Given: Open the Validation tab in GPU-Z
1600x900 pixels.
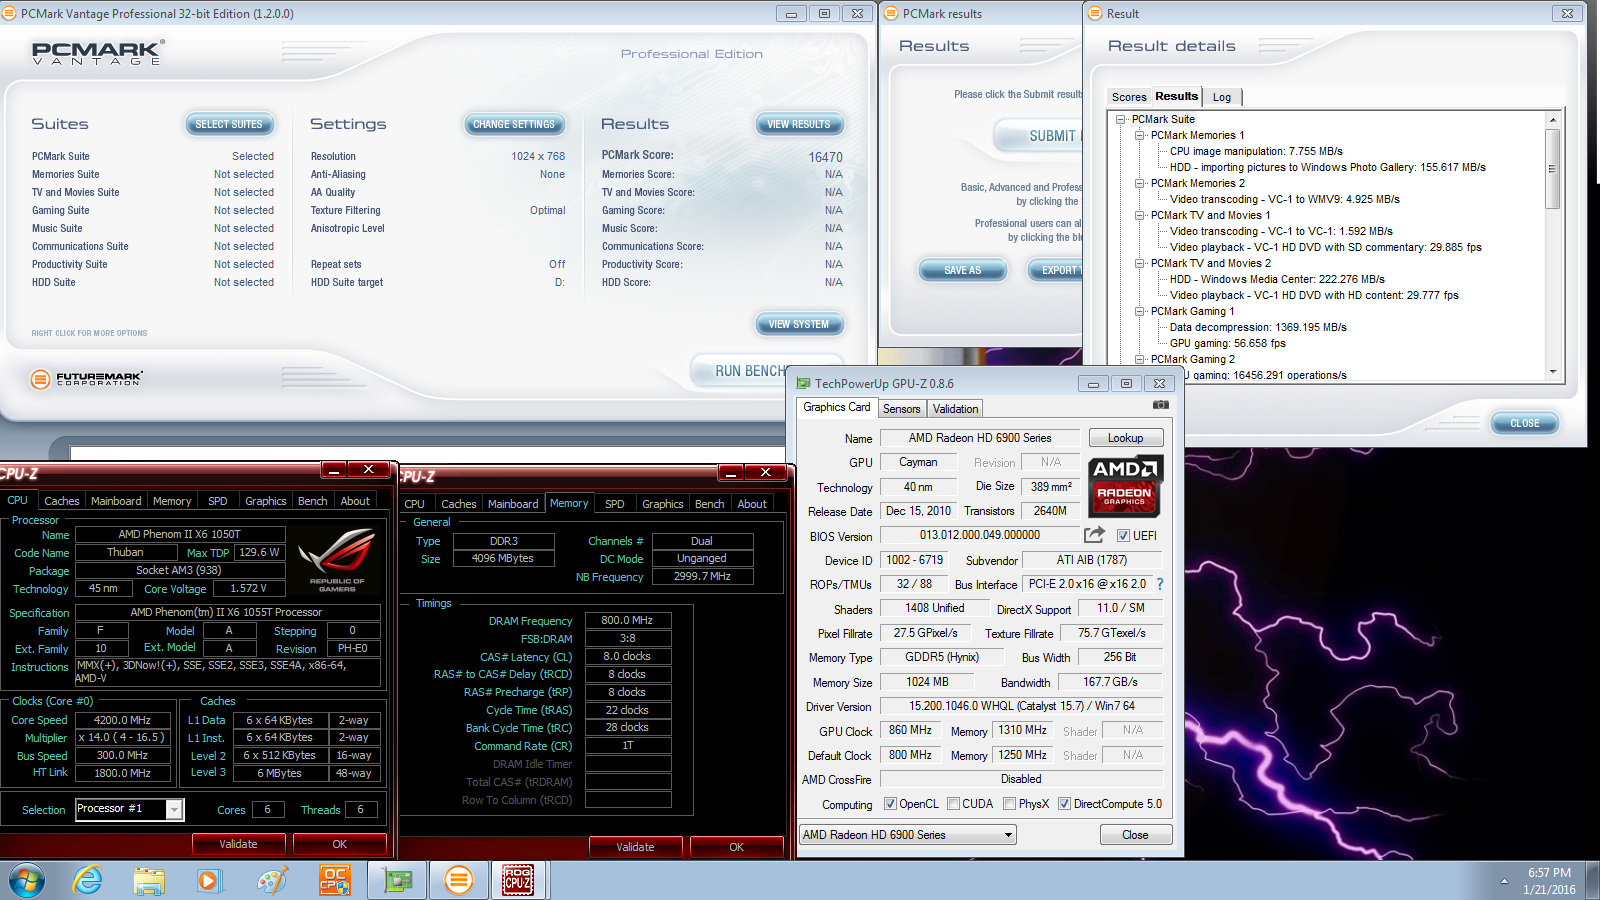Looking at the screenshot, I should (x=956, y=409).
